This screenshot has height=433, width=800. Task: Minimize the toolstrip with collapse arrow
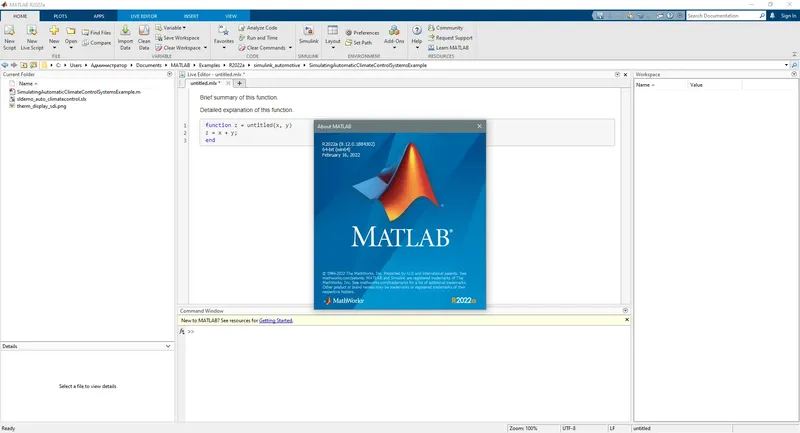point(794,54)
